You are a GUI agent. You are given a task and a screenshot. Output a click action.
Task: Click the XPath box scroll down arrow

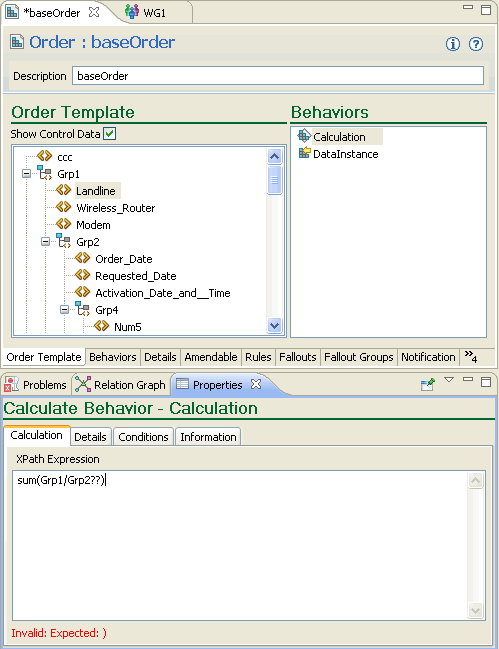tap(475, 610)
